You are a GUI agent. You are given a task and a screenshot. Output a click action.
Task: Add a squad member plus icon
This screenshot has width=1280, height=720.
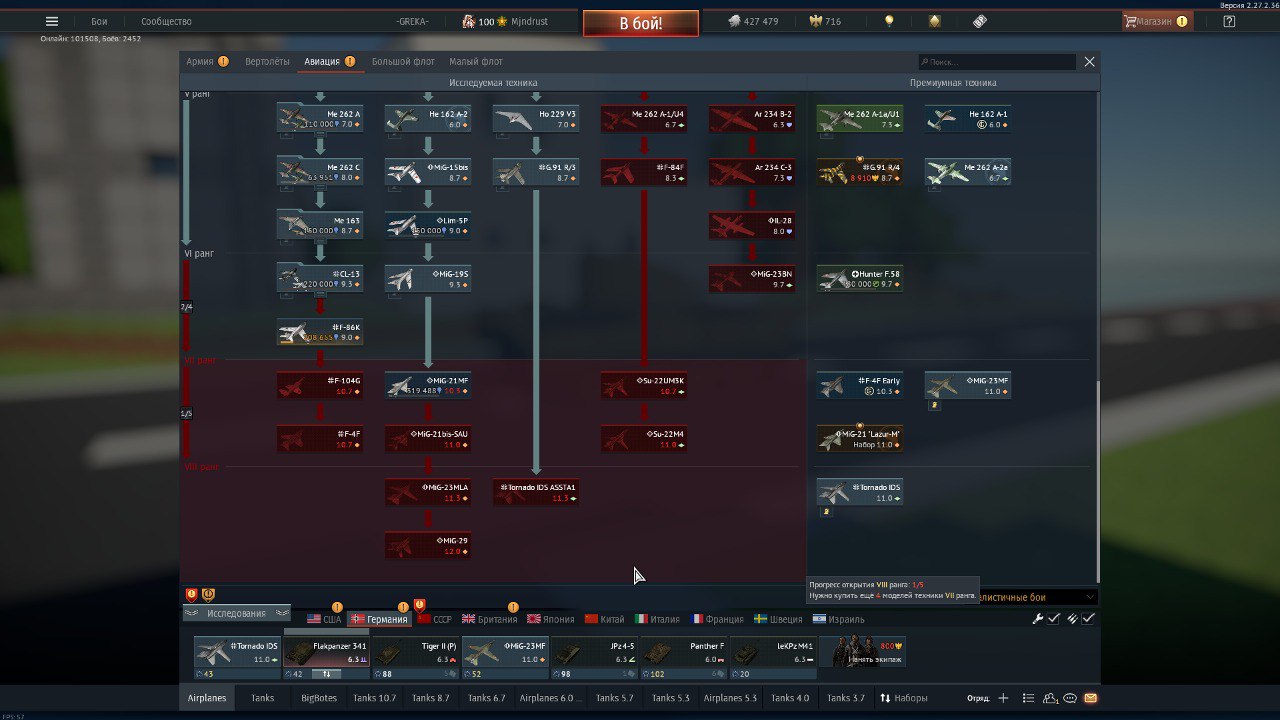[x=1003, y=698]
